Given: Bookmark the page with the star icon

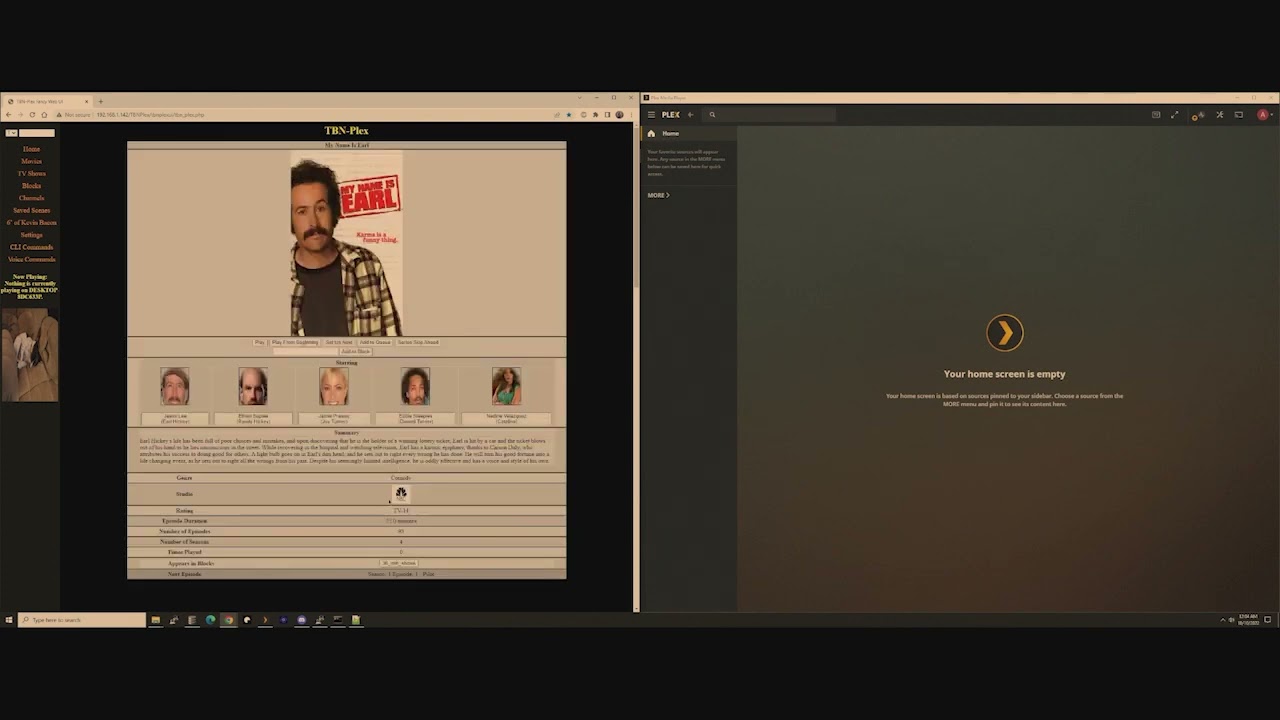Looking at the screenshot, I should pyautogui.click(x=569, y=115).
